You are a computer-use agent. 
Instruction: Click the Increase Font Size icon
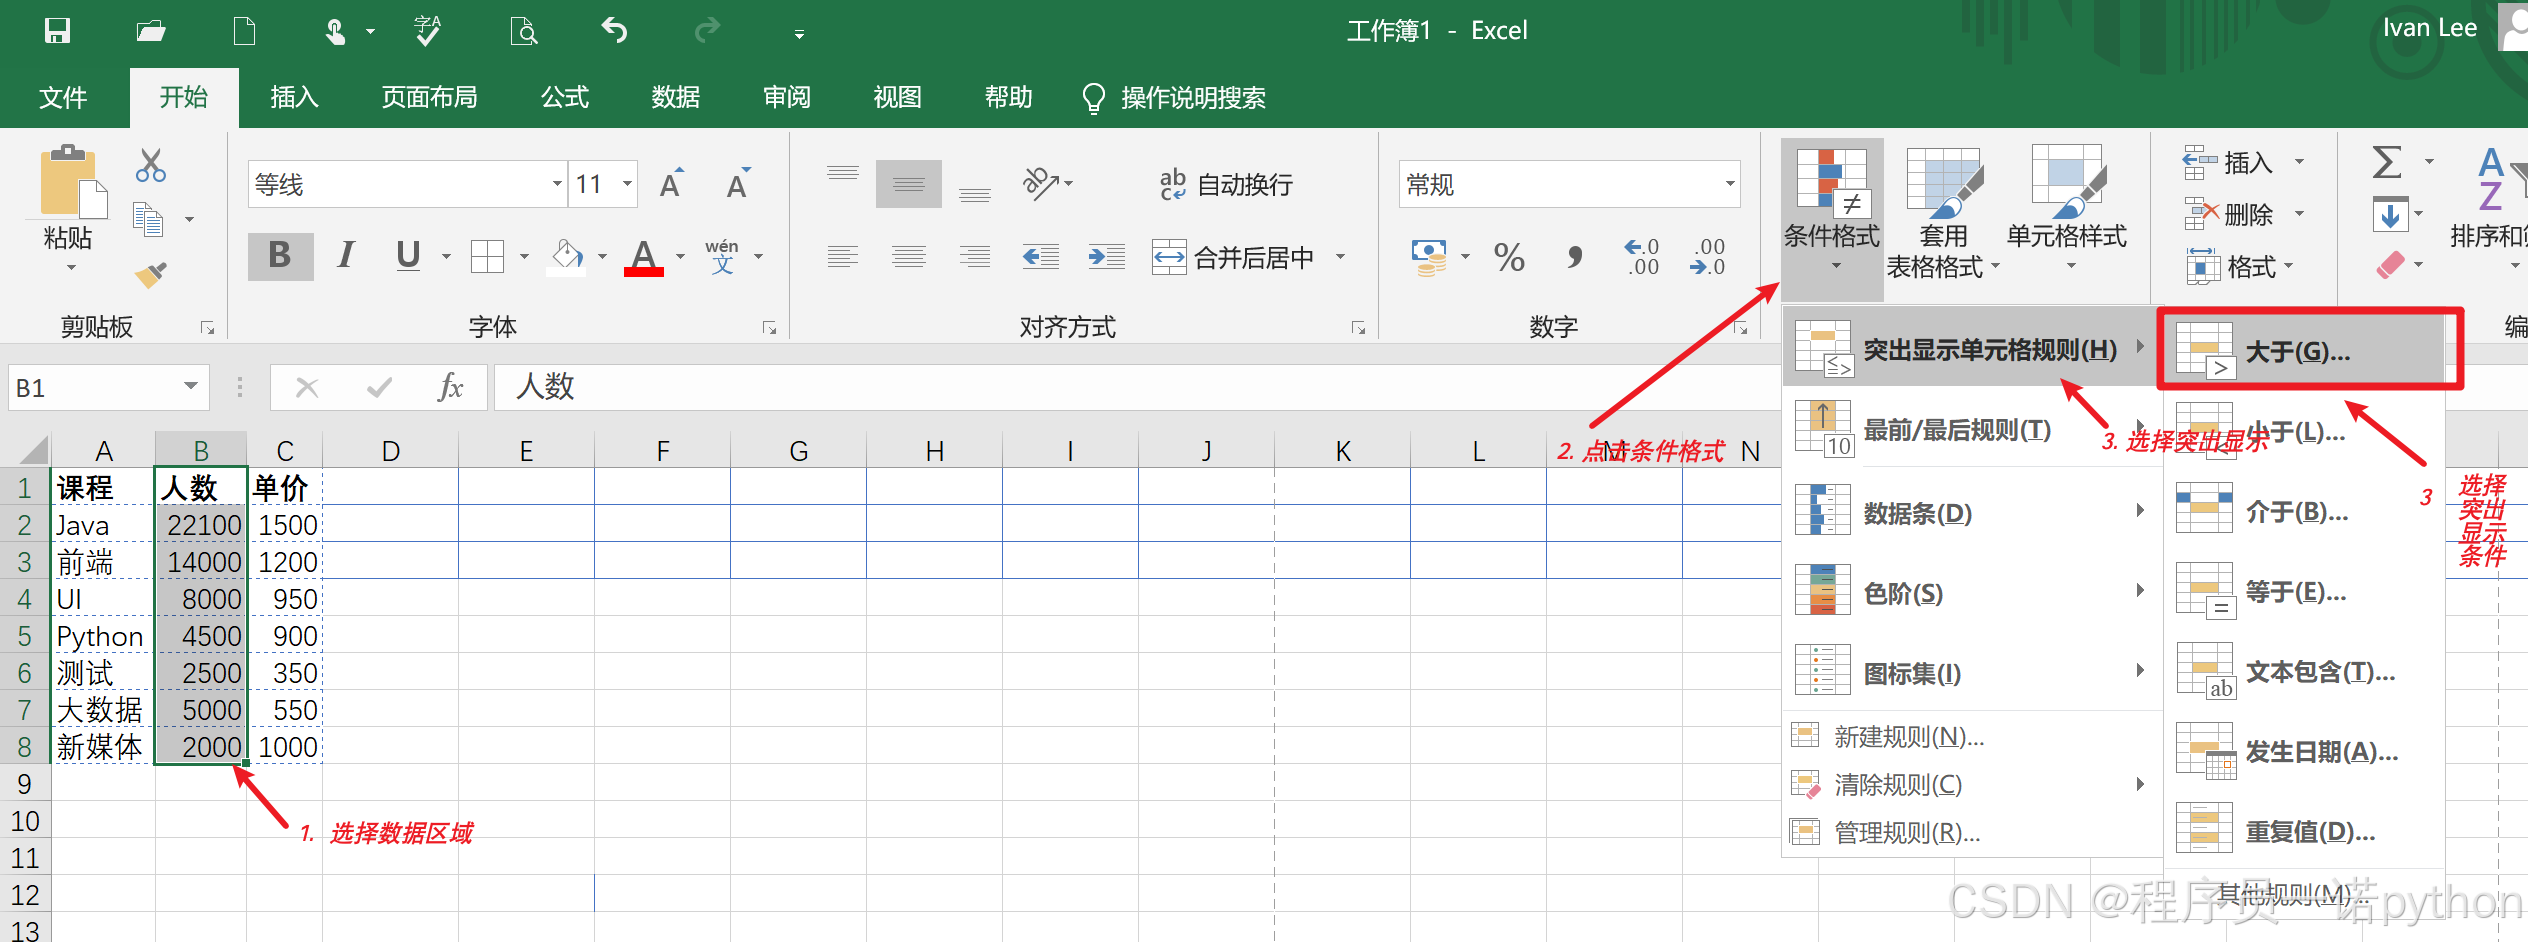pos(672,184)
